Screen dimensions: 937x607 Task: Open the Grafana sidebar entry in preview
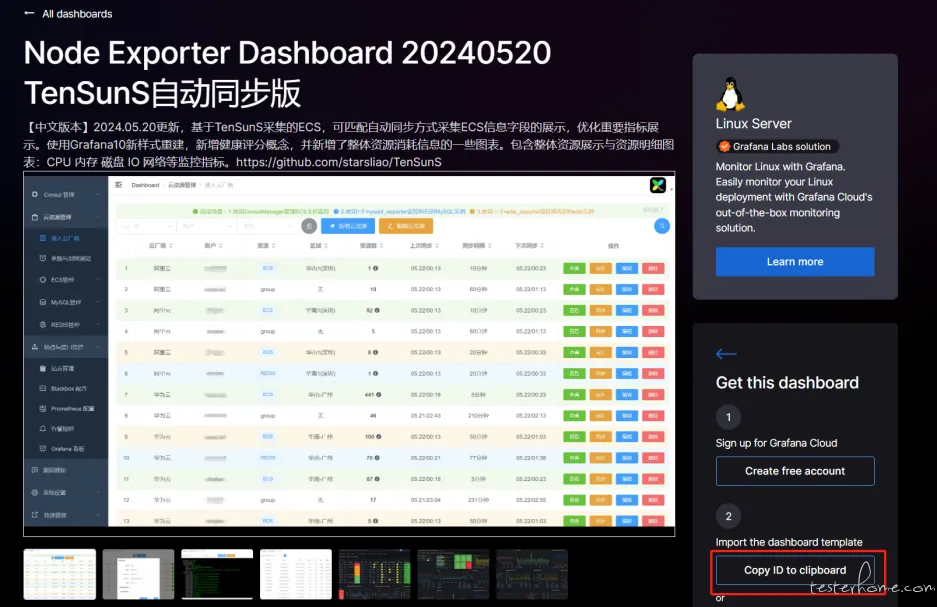66,449
